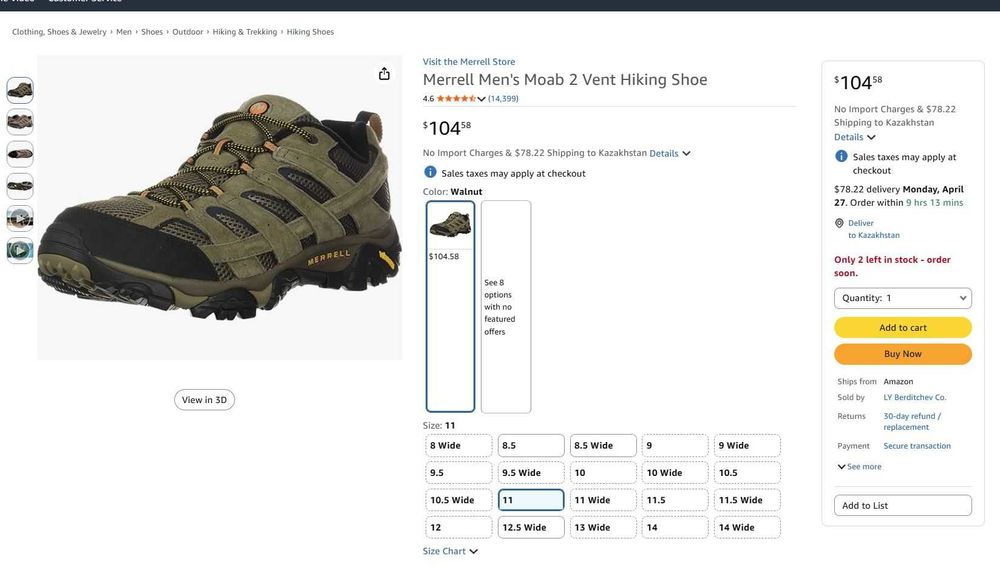1000x576 pixels.
Task: Select size 11
Action: (531, 500)
